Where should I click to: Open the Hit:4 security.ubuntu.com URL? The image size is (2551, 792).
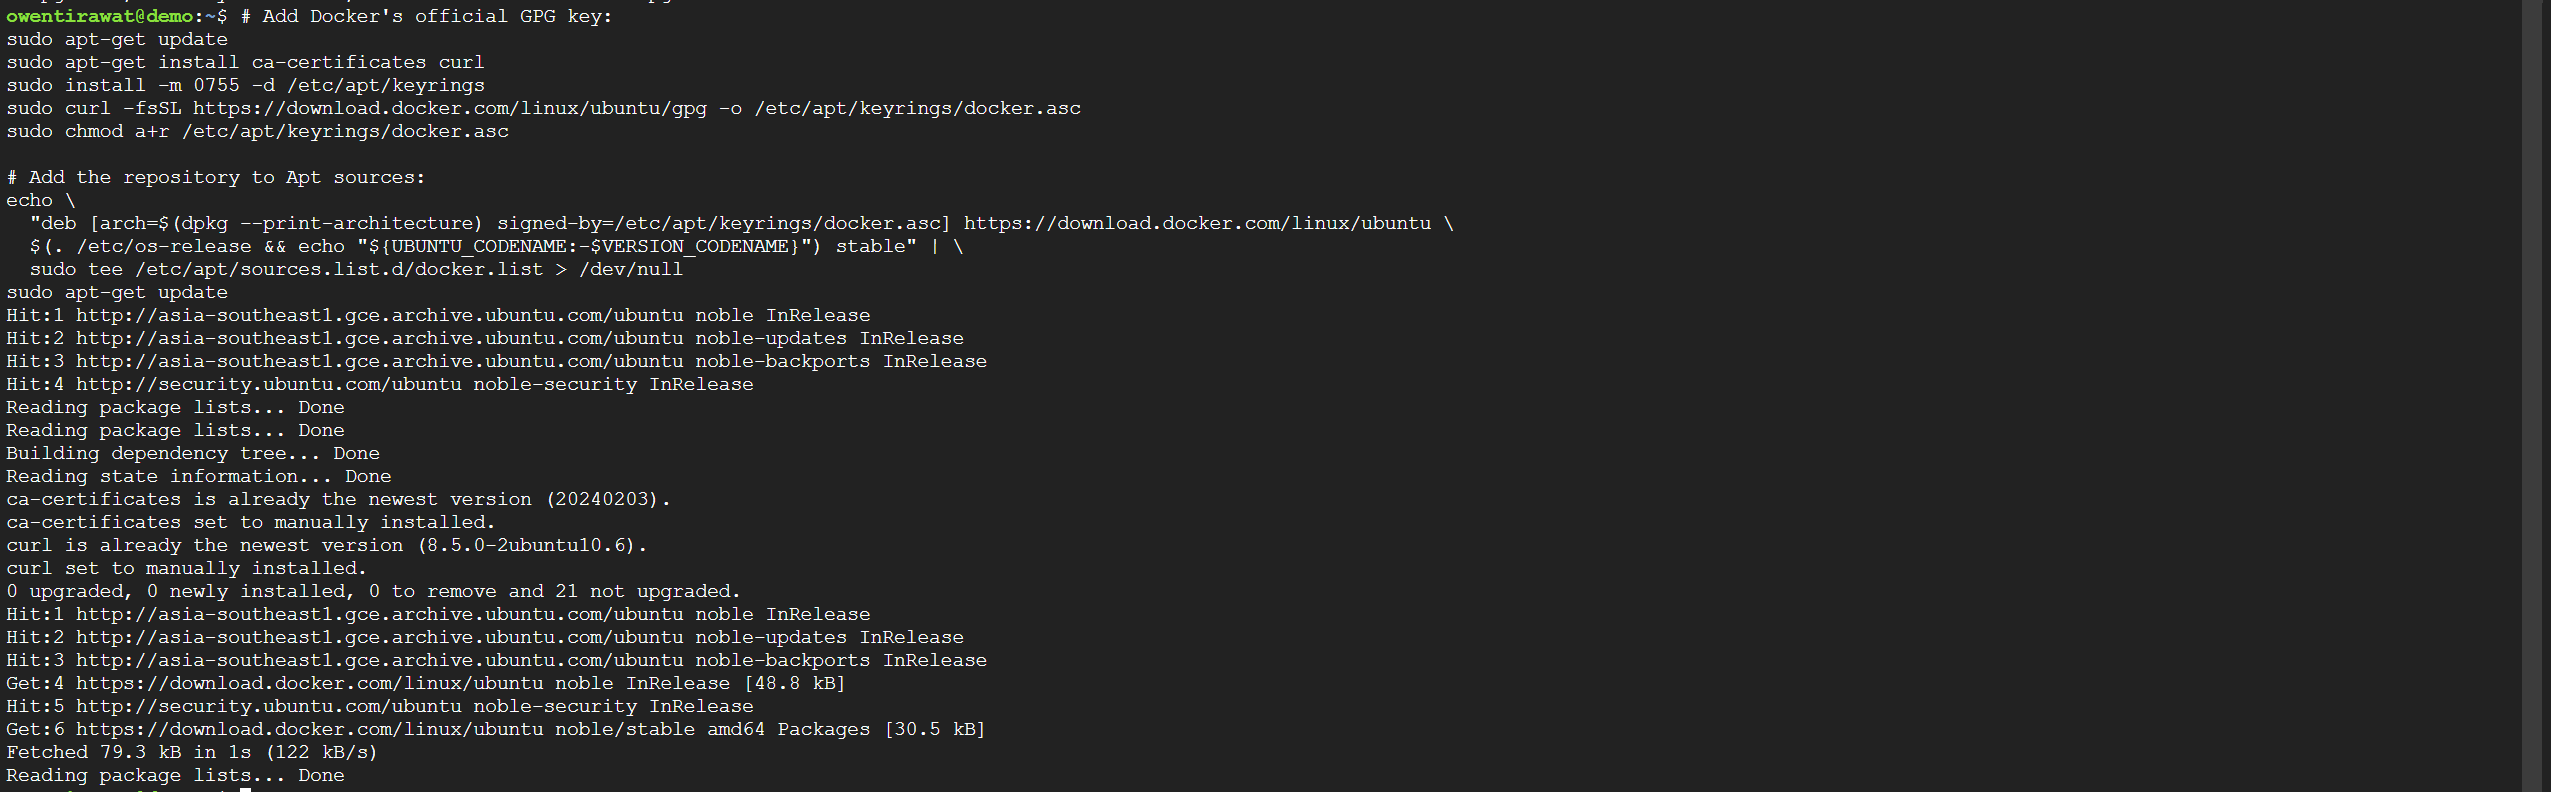pos(268,384)
